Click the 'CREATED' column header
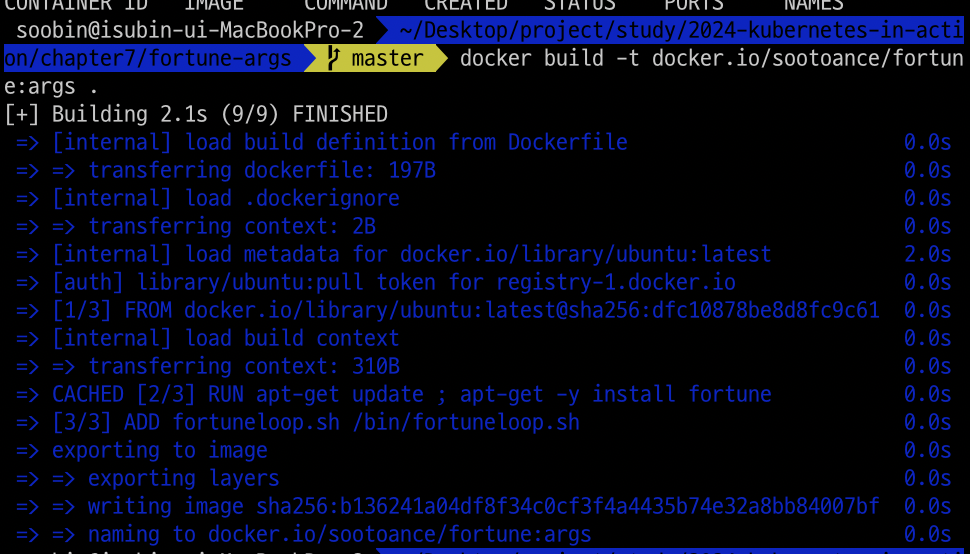Image resolution: width=970 pixels, height=554 pixels. coord(466,5)
